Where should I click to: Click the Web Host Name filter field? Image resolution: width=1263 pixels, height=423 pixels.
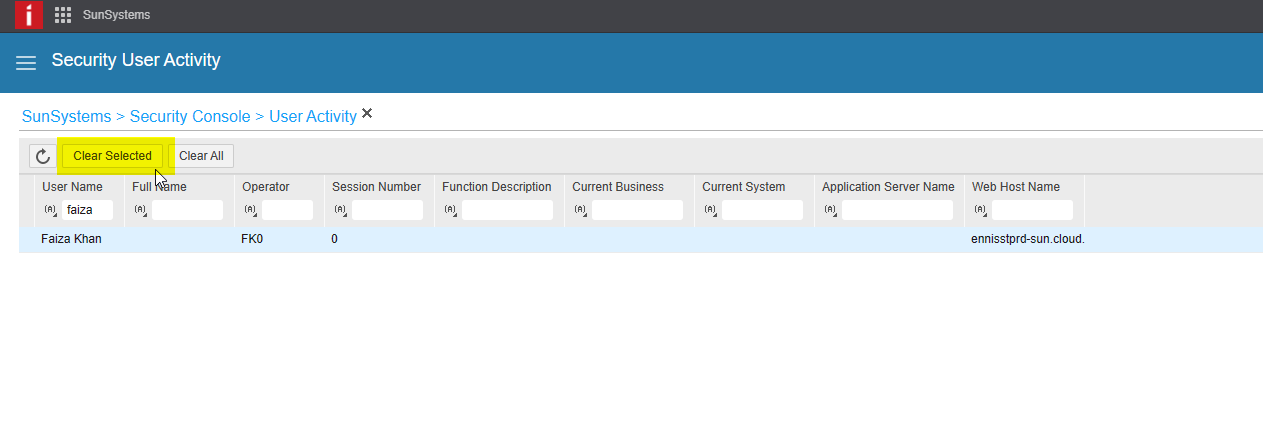pos(1032,210)
